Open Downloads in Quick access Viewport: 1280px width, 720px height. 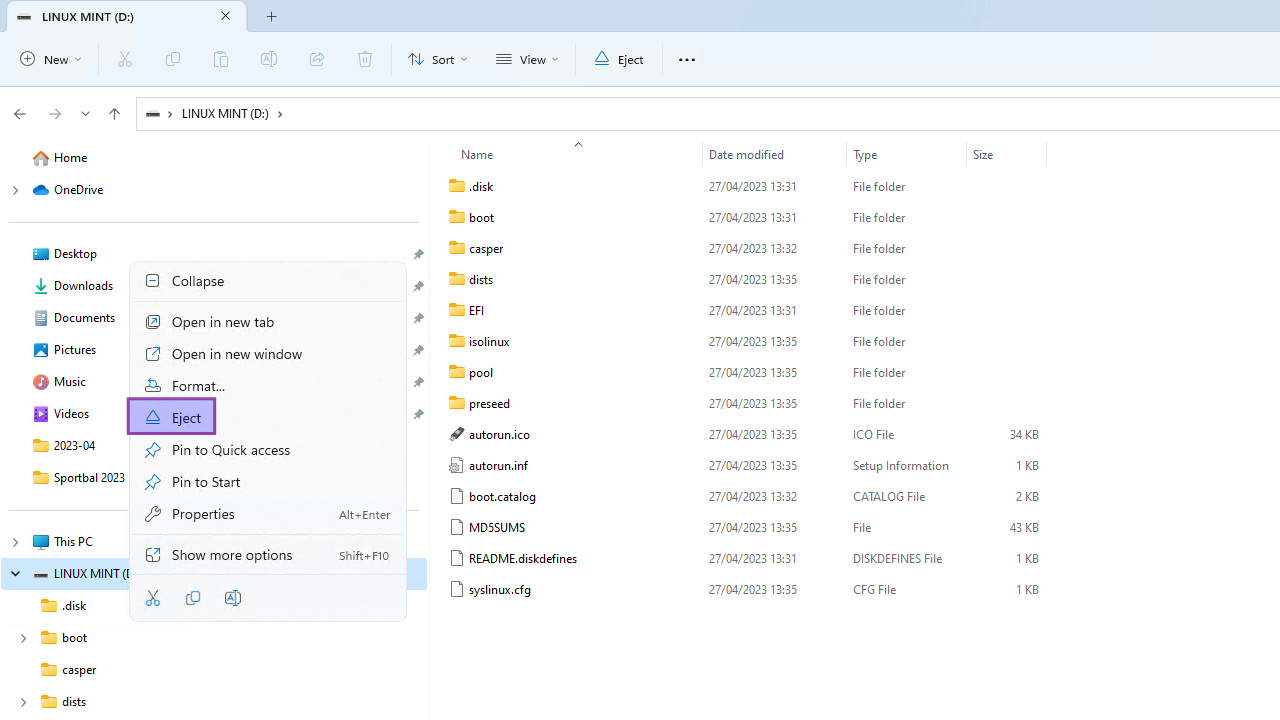pos(73,286)
